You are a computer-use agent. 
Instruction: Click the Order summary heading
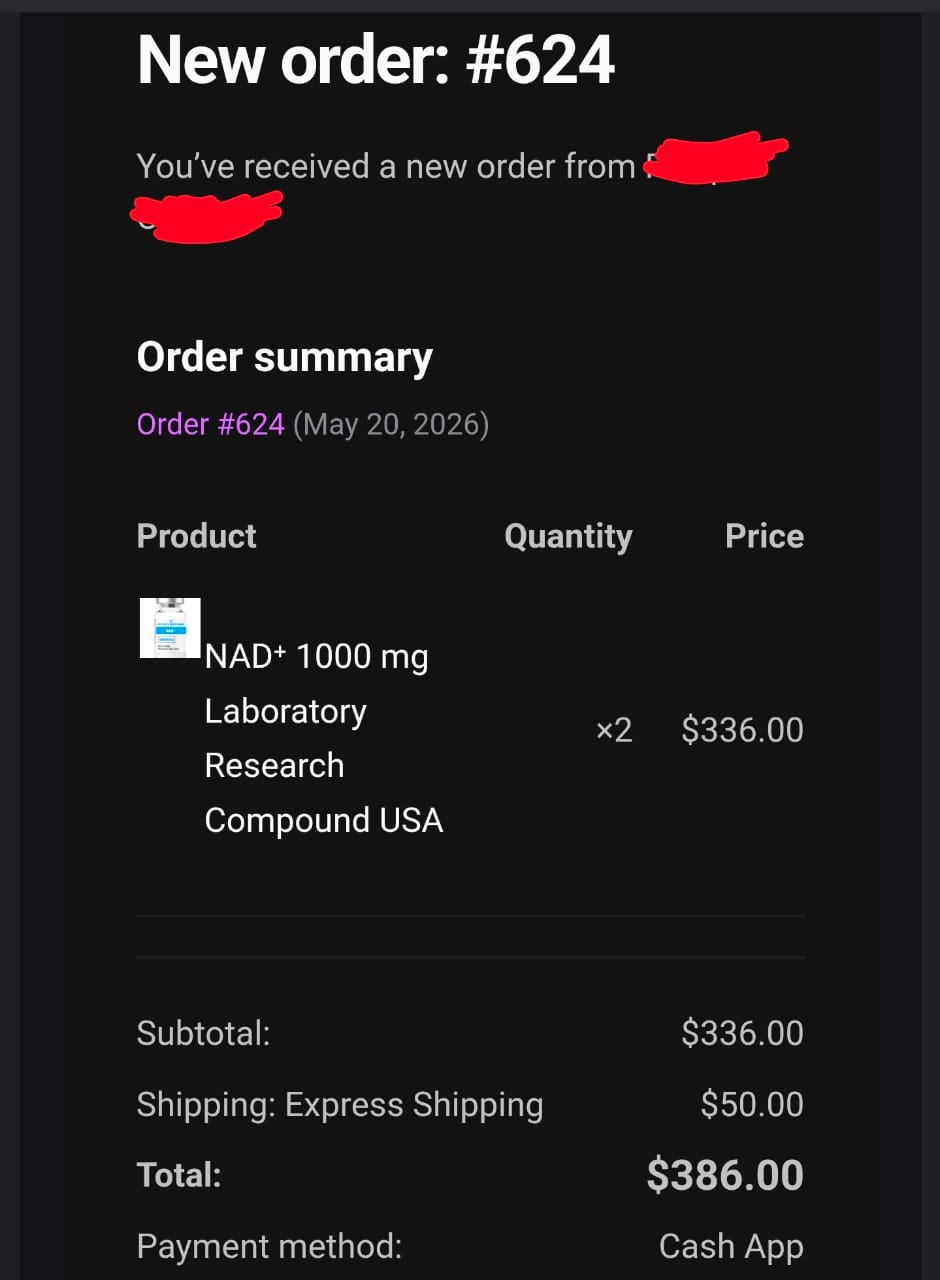click(284, 358)
